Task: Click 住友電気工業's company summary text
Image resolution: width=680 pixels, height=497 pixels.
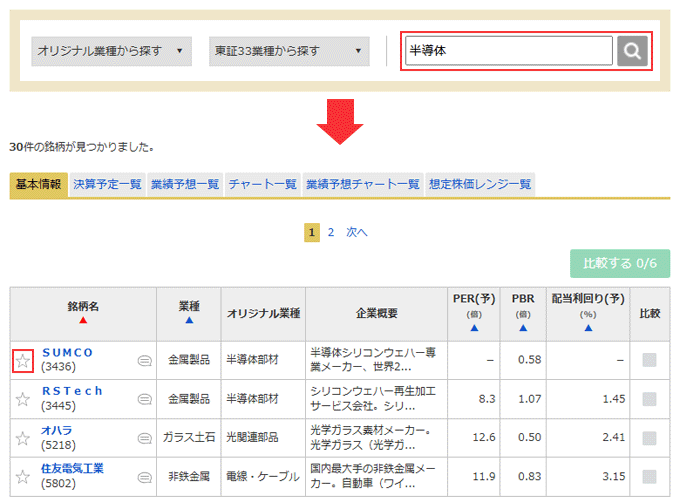Action: (373, 476)
